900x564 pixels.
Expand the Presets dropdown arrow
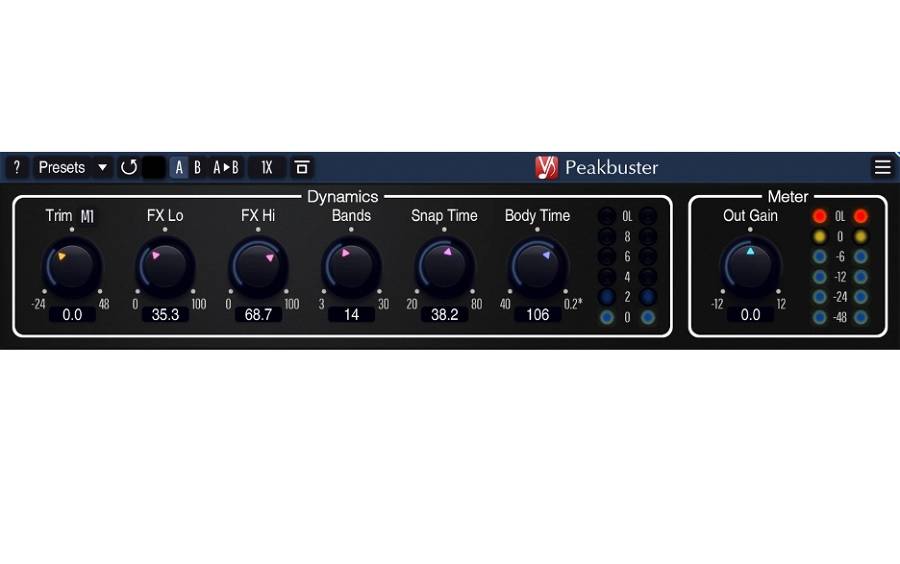click(x=102, y=167)
